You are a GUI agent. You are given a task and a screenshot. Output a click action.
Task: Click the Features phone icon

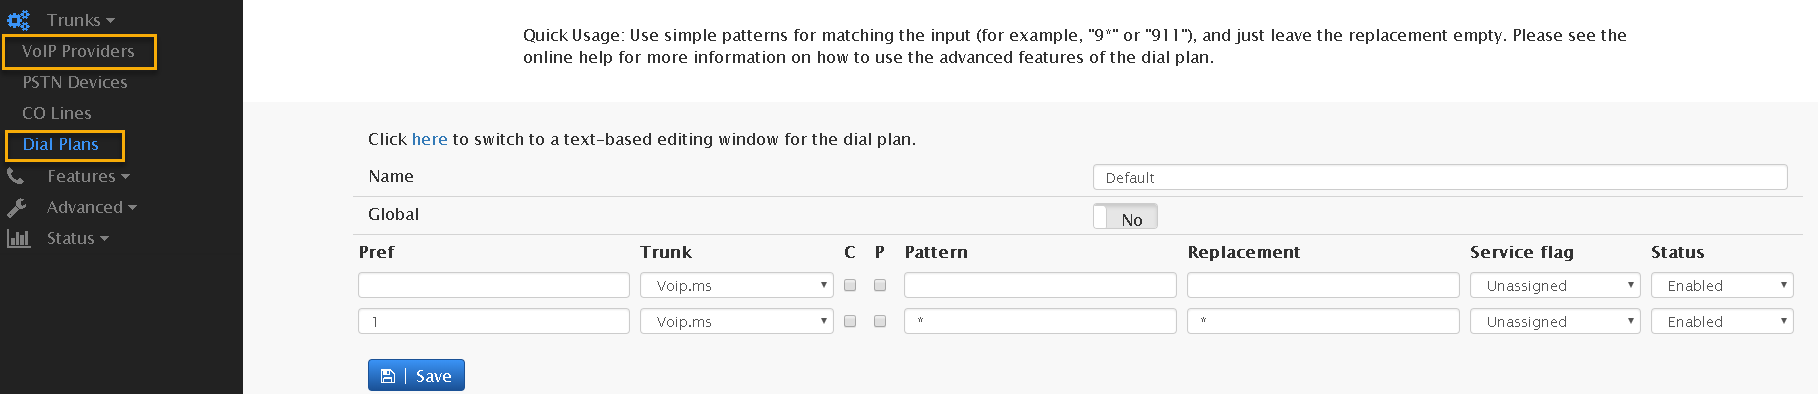click(15, 176)
